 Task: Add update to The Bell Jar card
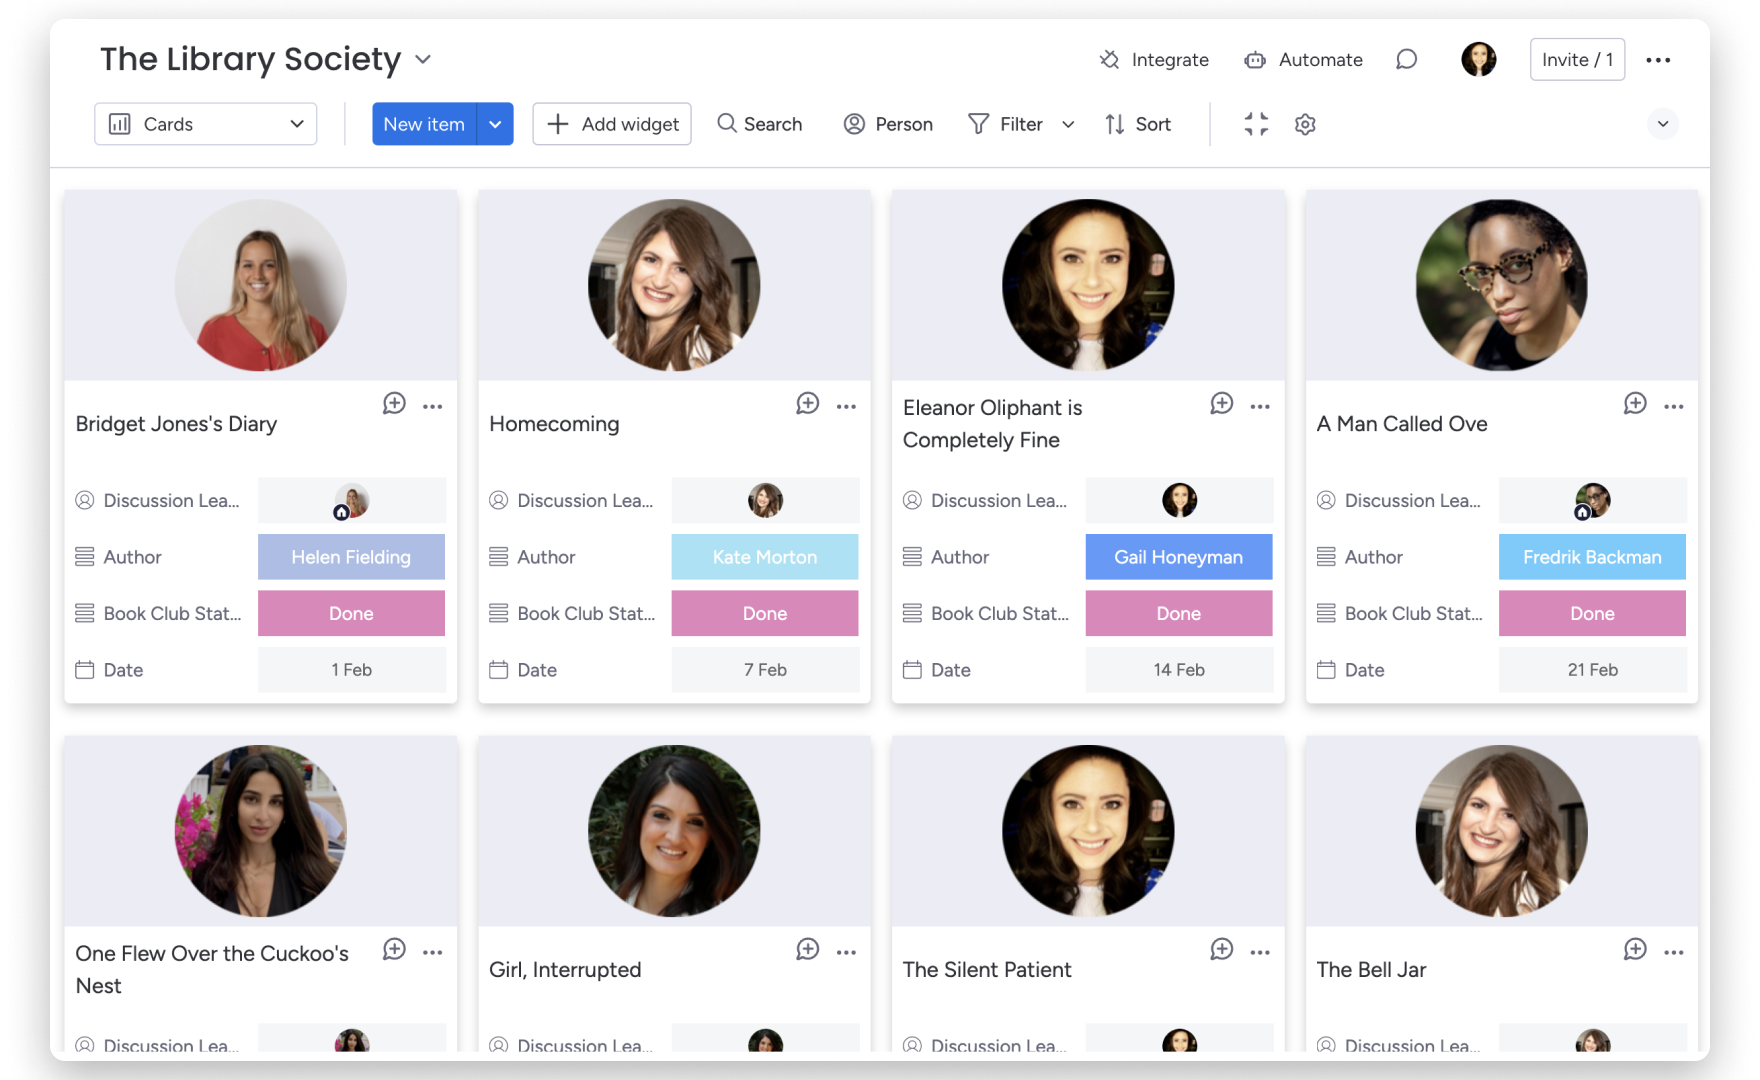tap(1634, 949)
